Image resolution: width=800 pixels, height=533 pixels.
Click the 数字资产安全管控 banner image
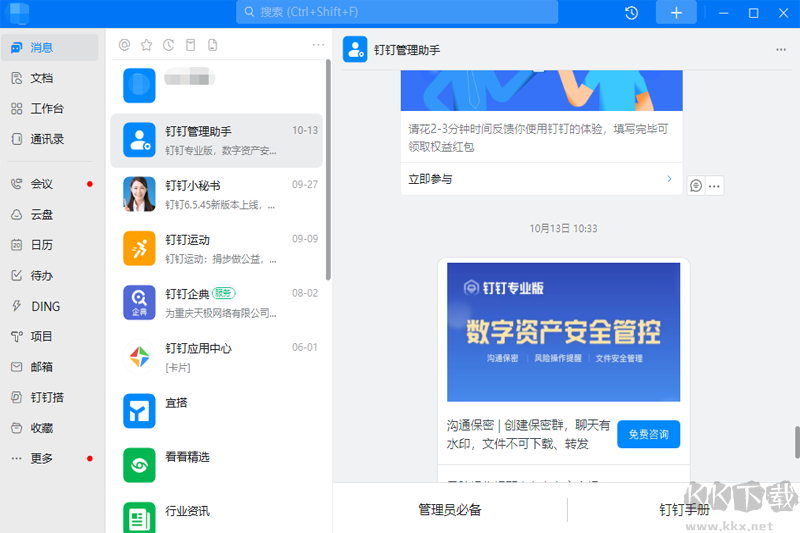(563, 332)
